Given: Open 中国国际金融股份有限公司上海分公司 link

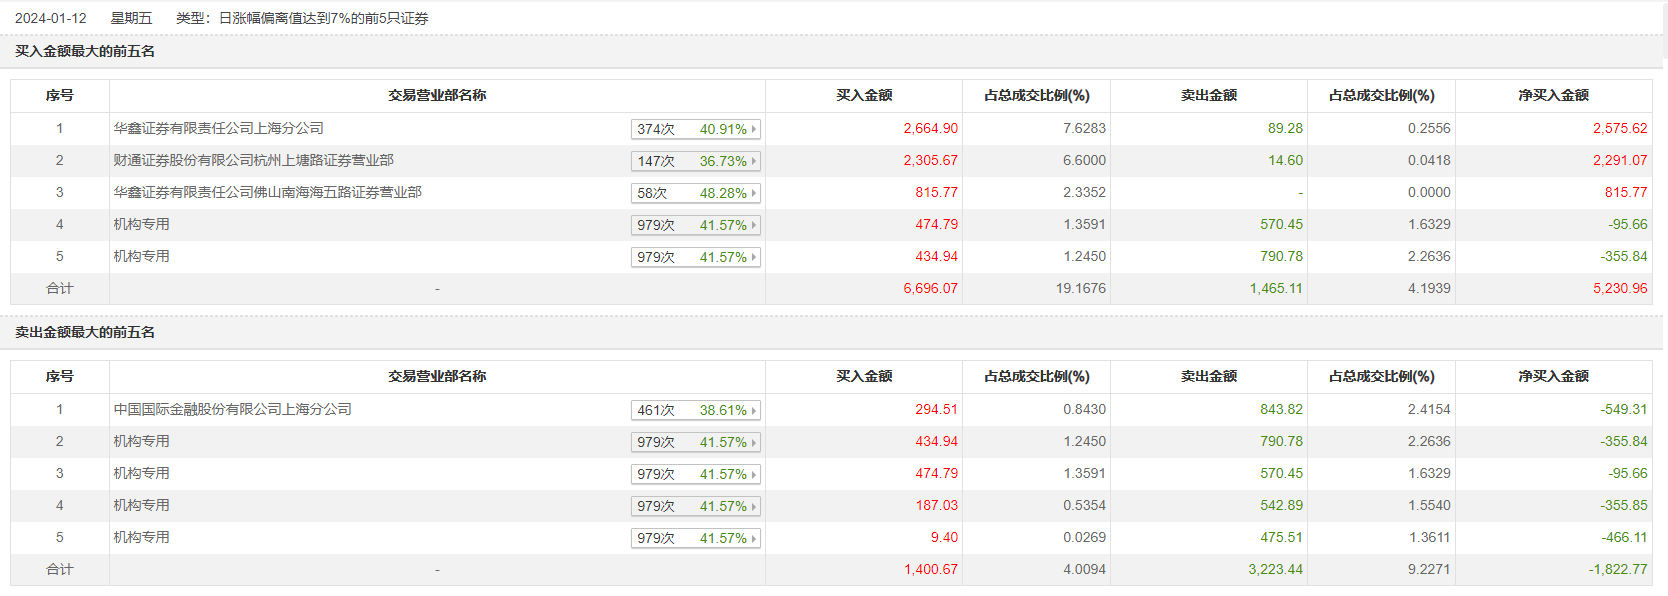Looking at the screenshot, I should [232, 409].
